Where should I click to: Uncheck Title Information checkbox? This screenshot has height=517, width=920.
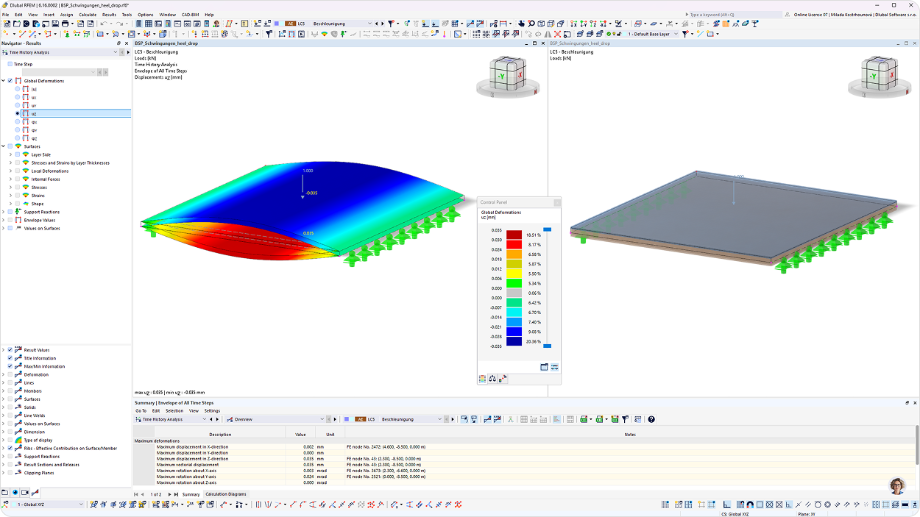[x=10, y=358]
